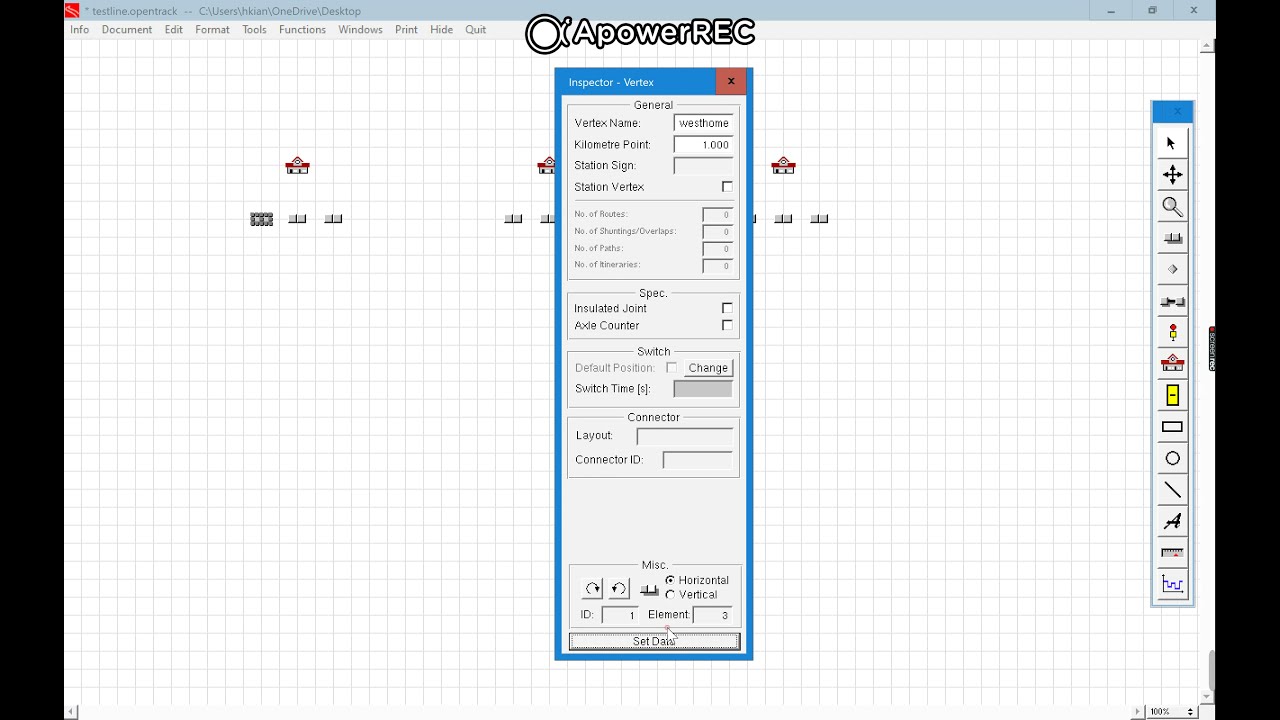Click the Connector Layout input field
The height and width of the screenshot is (720, 1280).
point(685,436)
